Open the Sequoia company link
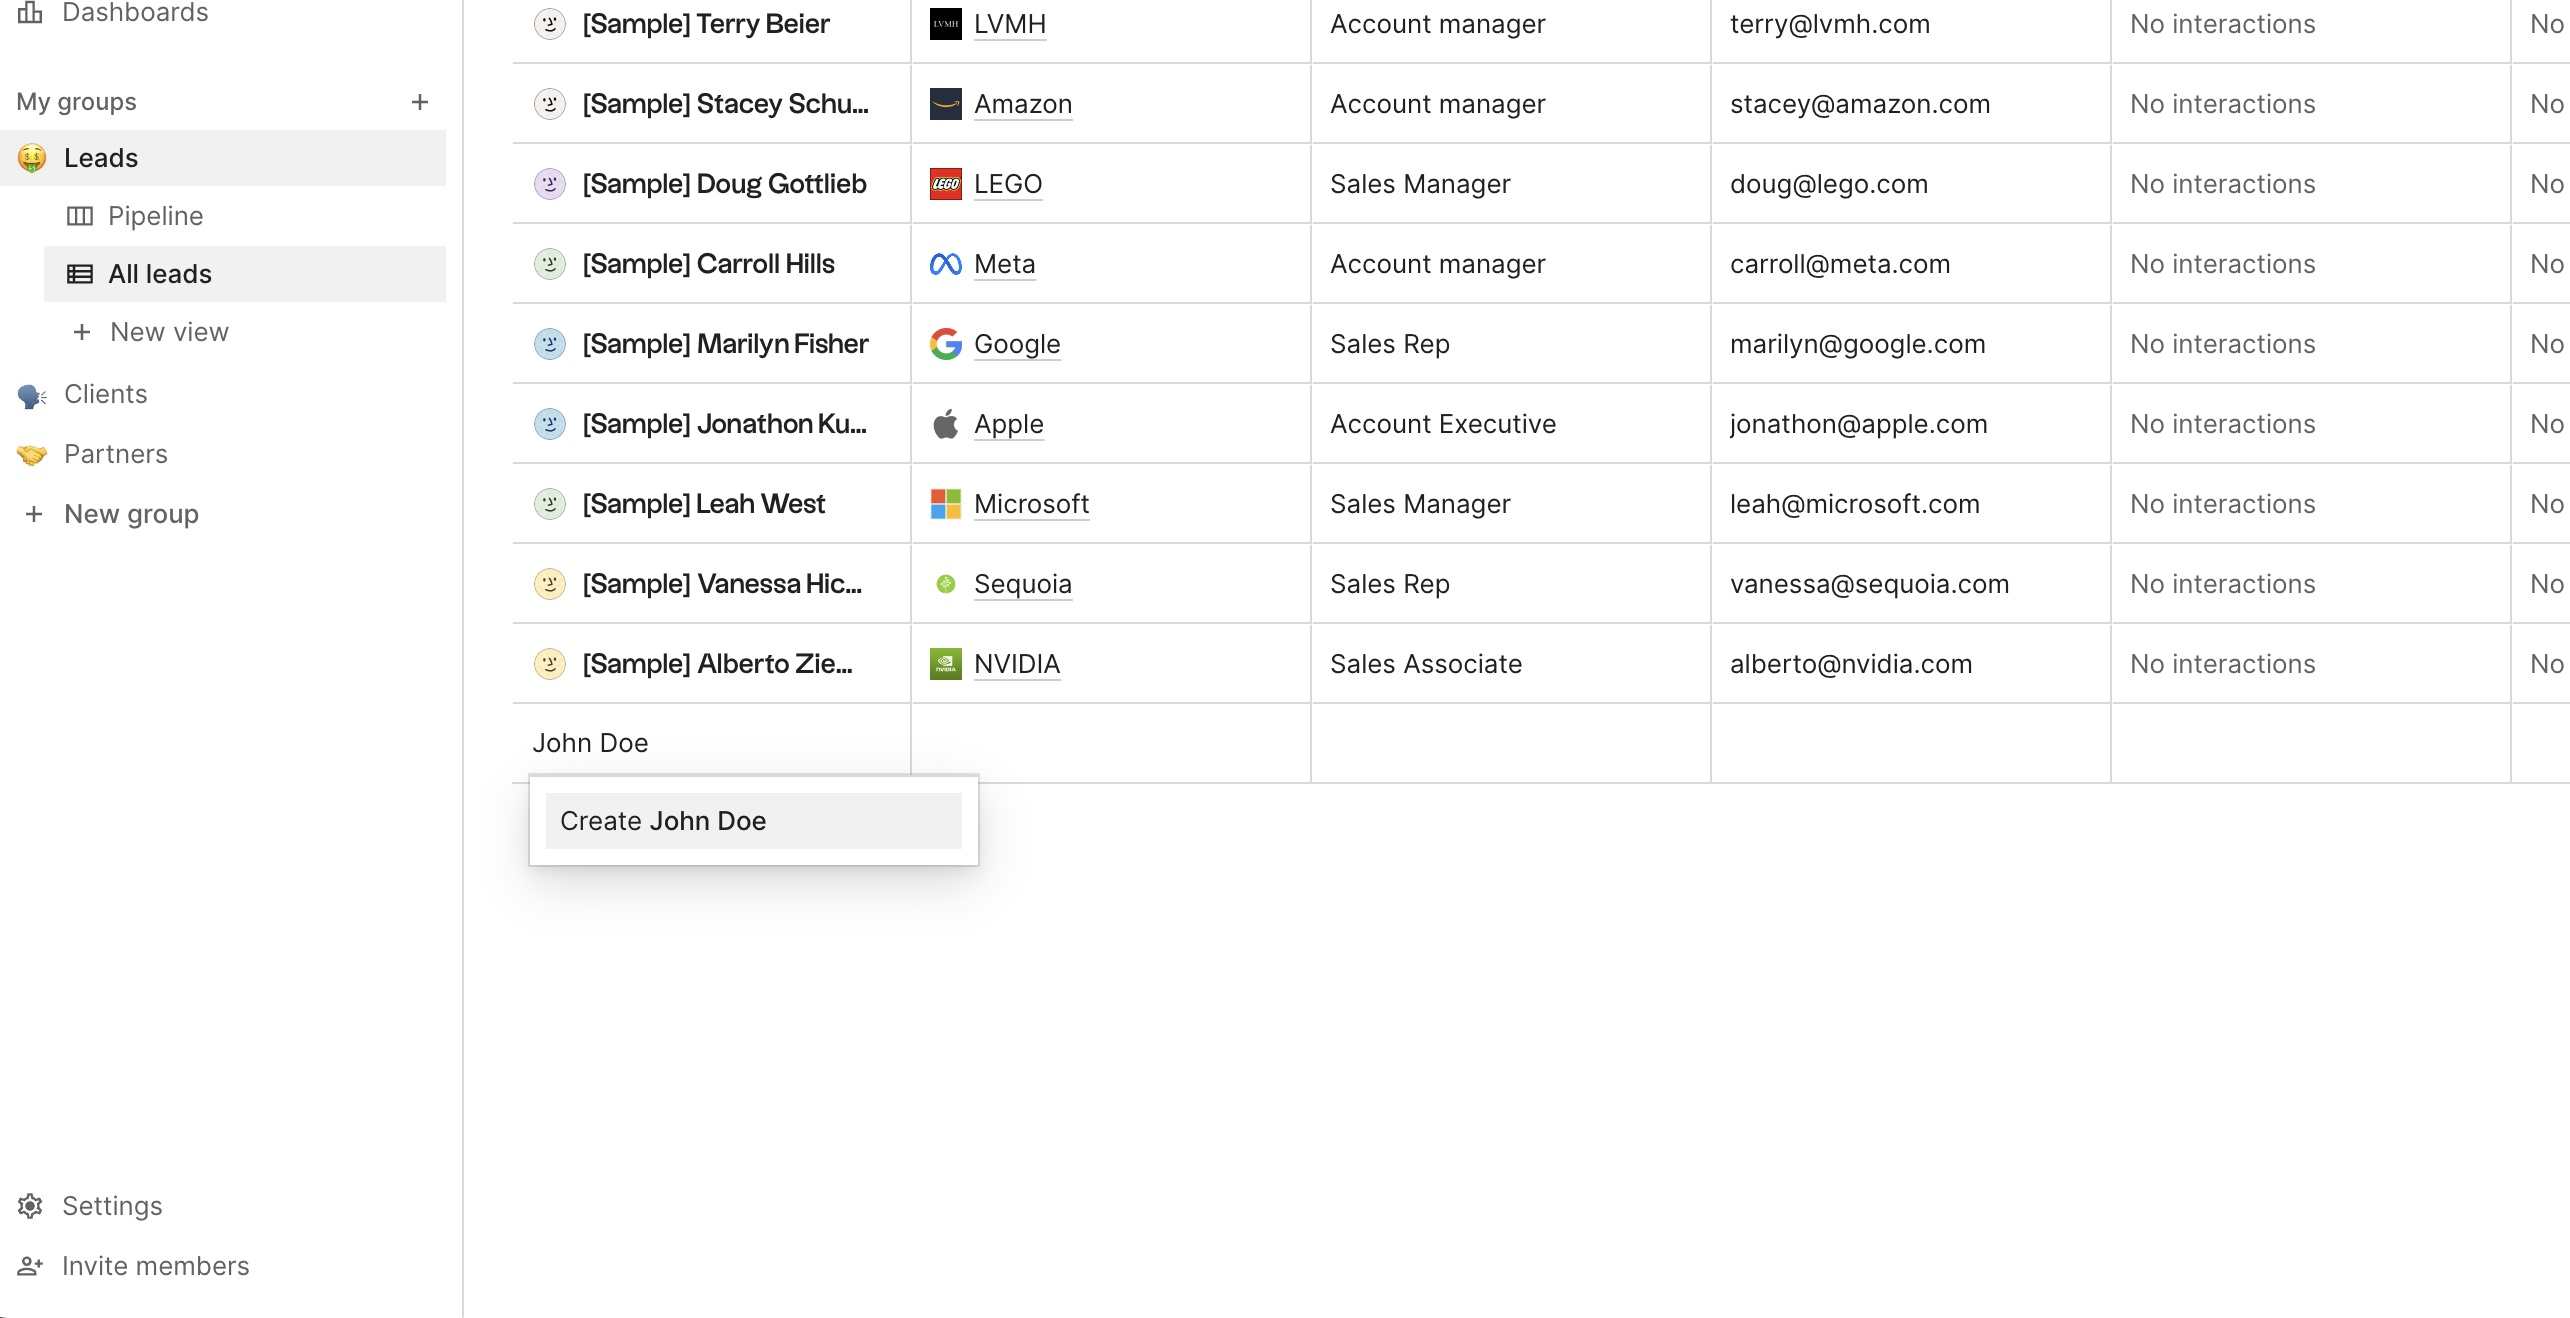2570x1318 pixels. pos(1022,584)
